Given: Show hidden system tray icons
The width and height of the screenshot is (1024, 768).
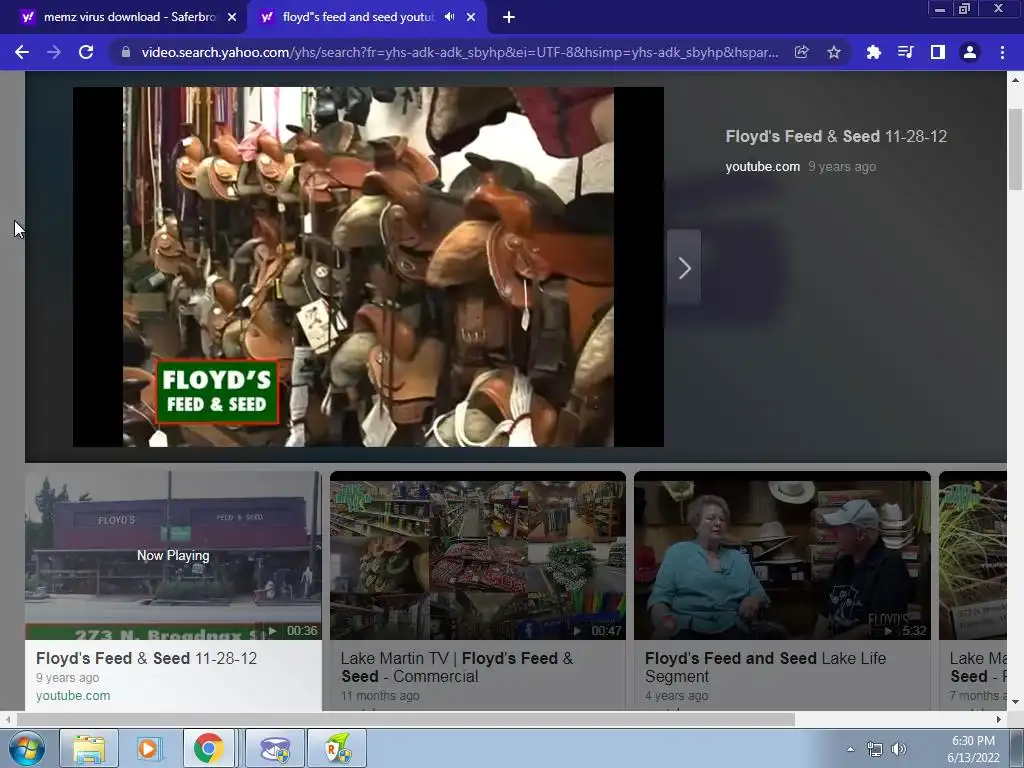Looking at the screenshot, I should pos(850,749).
